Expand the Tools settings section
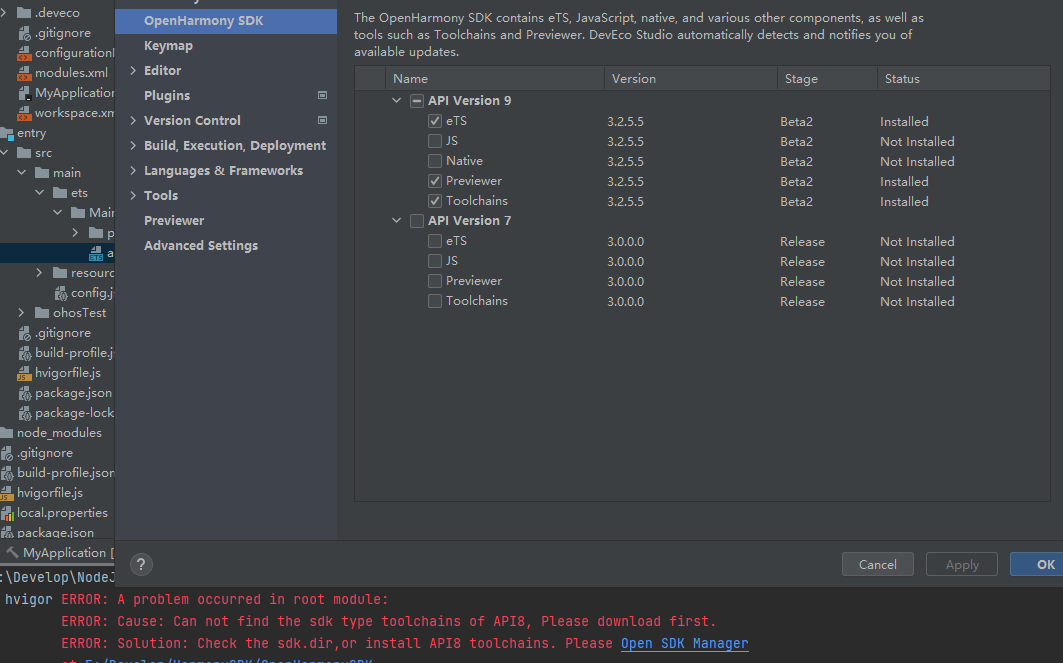Screen dimensions: 1063x663 click(x=133, y=196)
